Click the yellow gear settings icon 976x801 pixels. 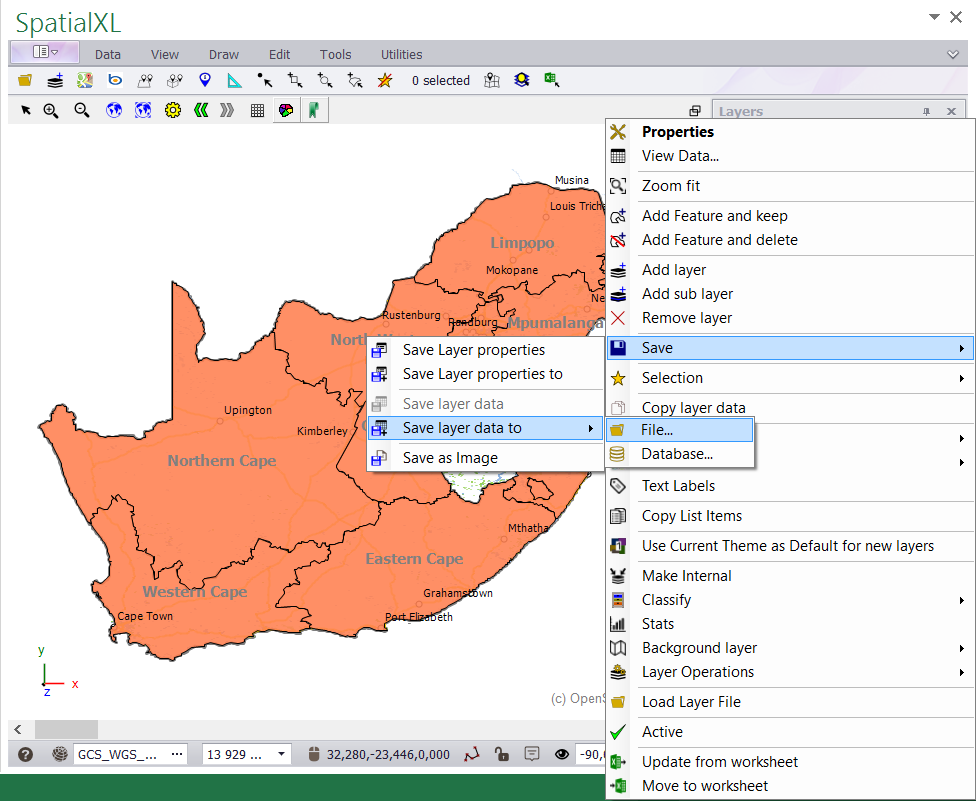[172, 111]
